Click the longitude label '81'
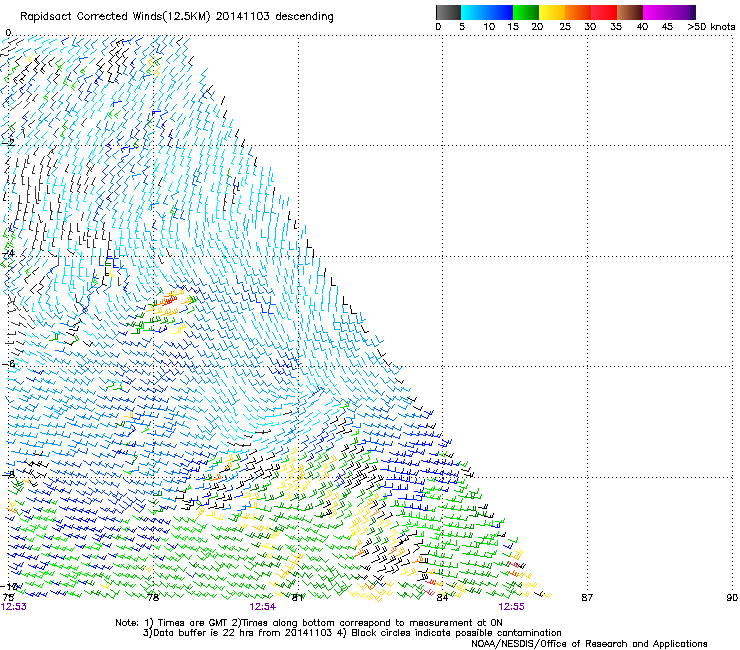This screenshot has width=740, height=650. pyautogui.click(x=297, y=597)
